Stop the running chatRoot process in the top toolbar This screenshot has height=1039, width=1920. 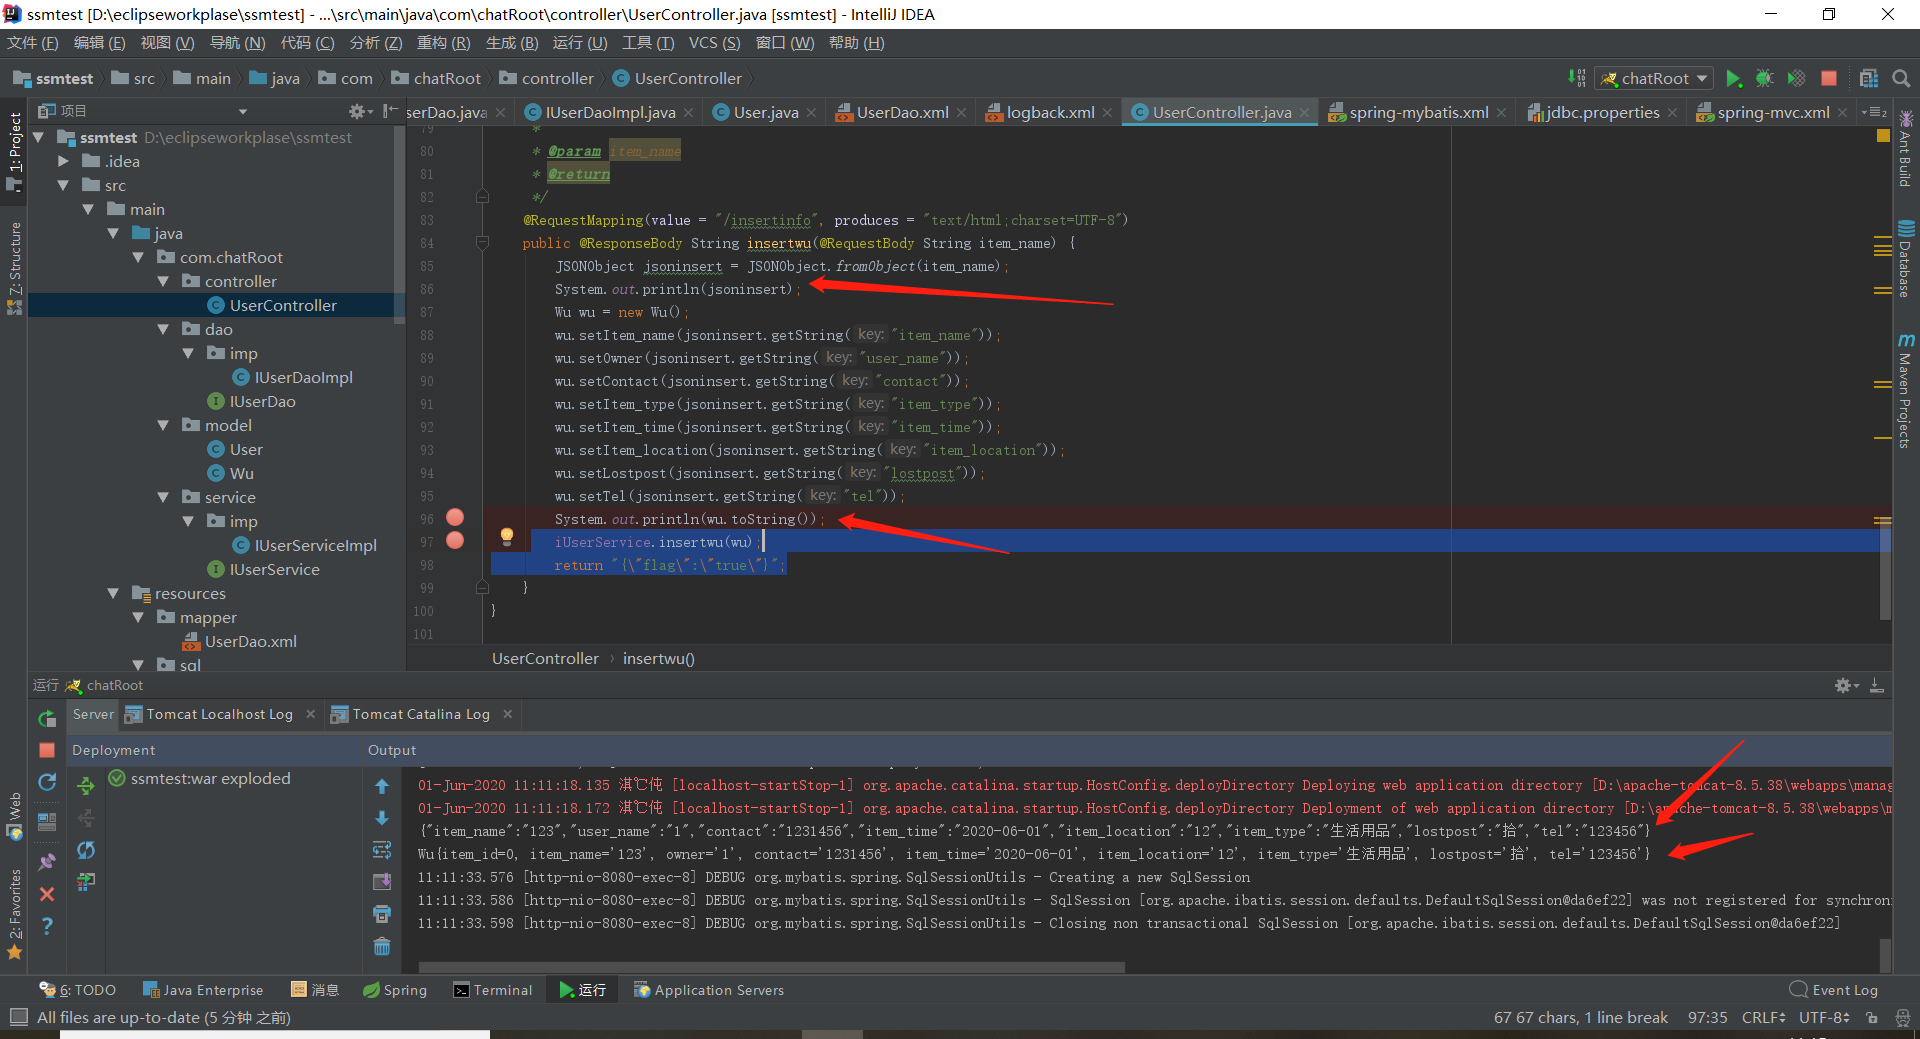[1829, 78]
